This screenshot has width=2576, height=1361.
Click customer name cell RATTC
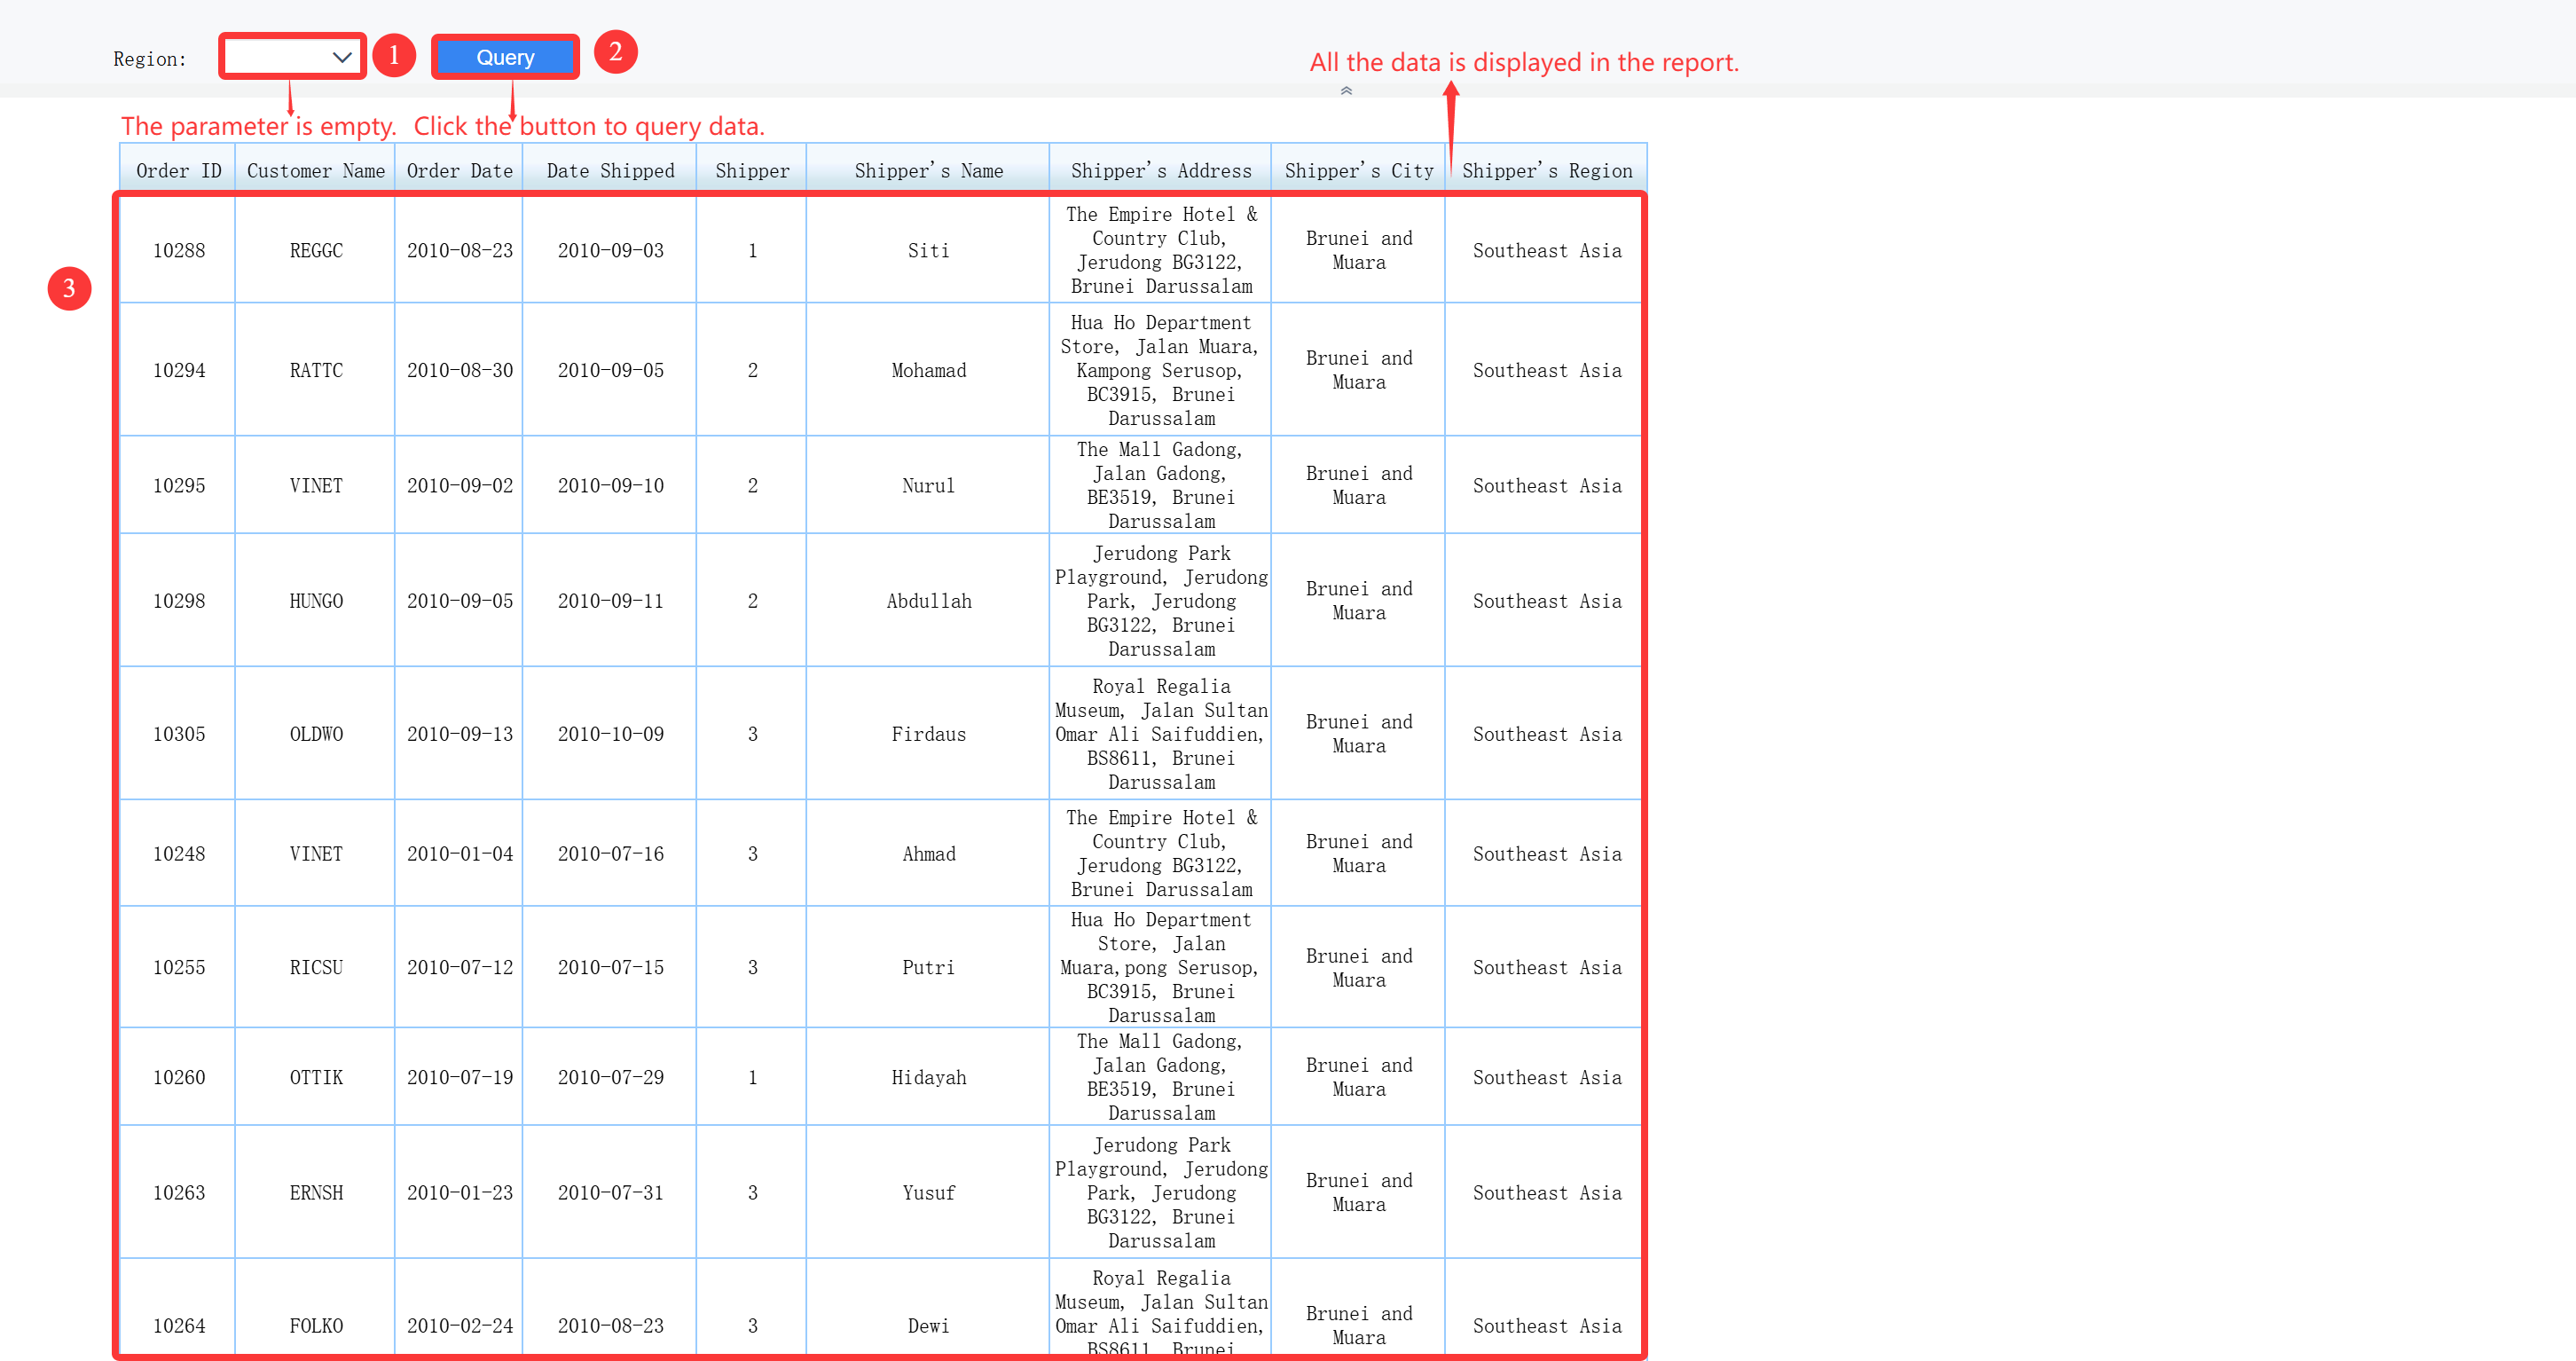click(x=315, y=371)
